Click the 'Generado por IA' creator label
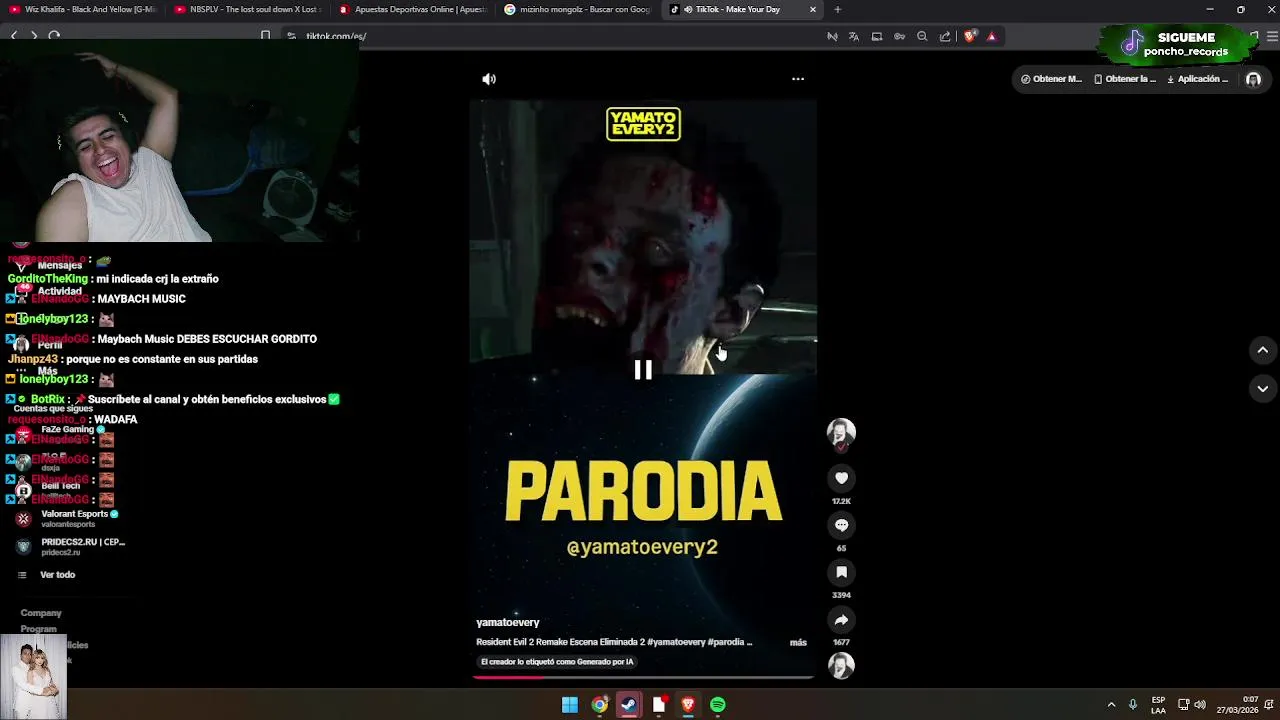Image resolution: width=1280 pixels, height=720 pixels. (557, 662)
